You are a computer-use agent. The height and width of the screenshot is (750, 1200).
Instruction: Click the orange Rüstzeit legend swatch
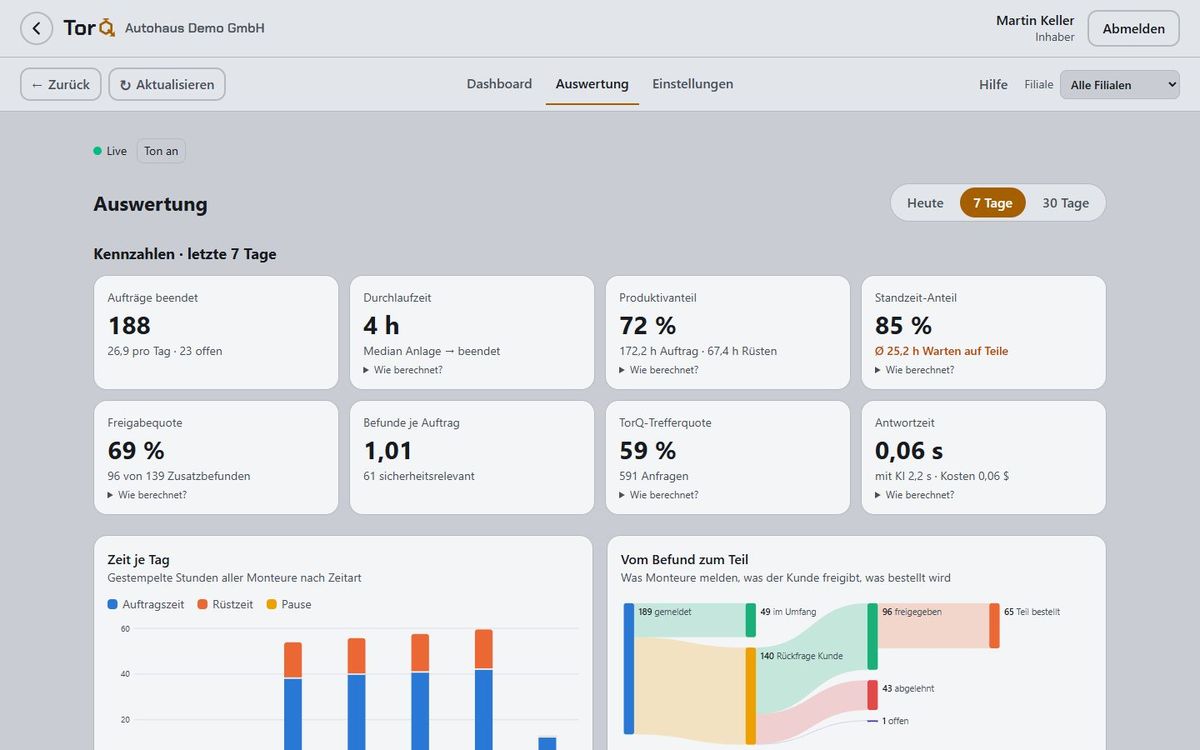click(203, 604)
